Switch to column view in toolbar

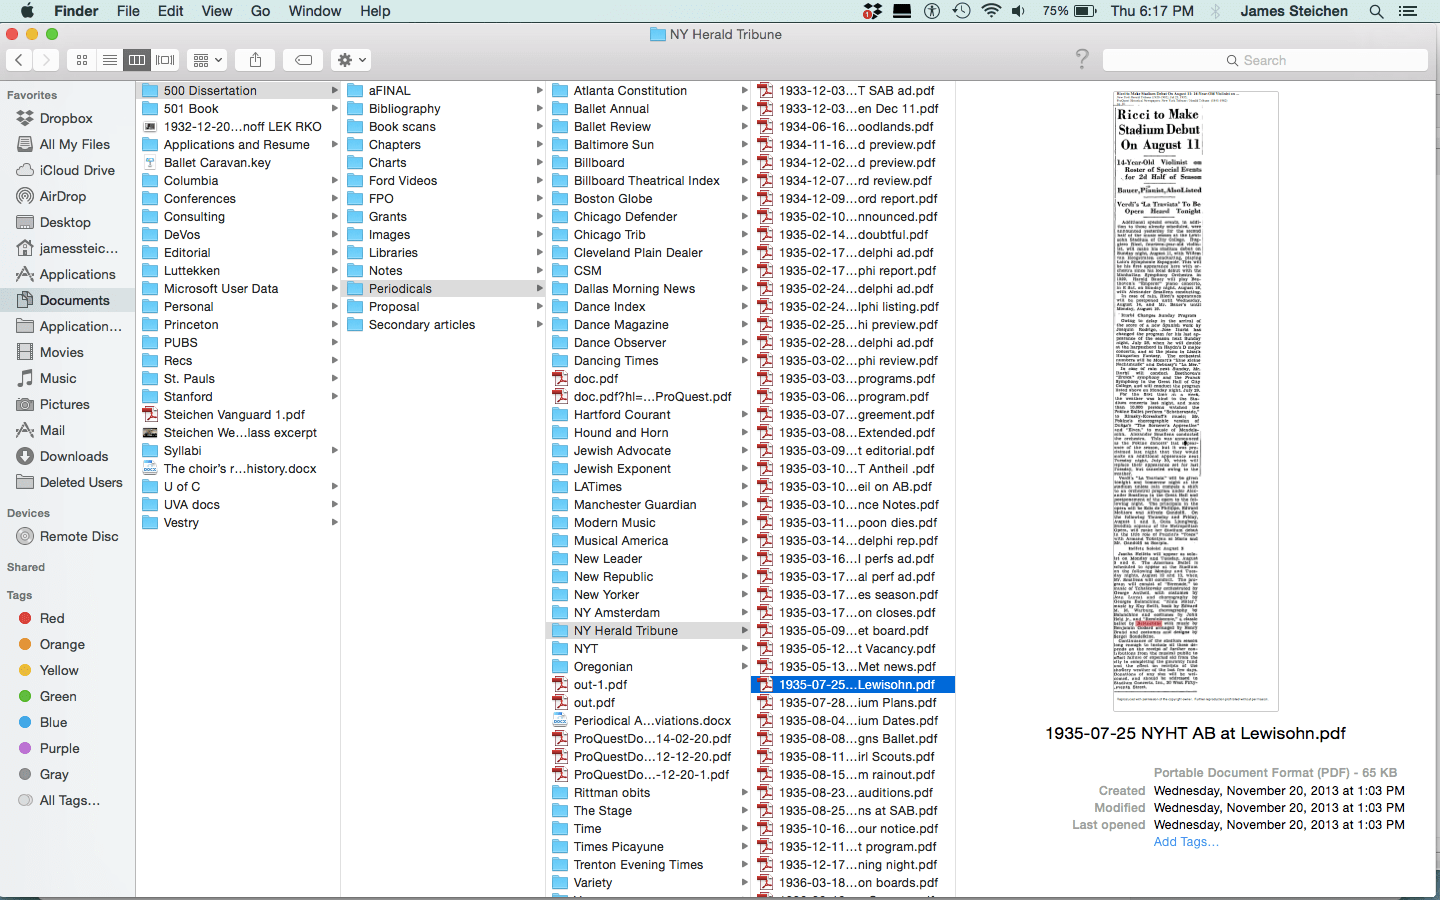(x=137, y=60)
